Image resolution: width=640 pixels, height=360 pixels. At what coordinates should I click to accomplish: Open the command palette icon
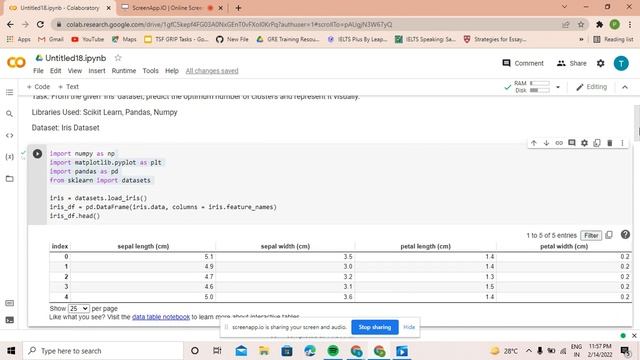tap(9, 303)
